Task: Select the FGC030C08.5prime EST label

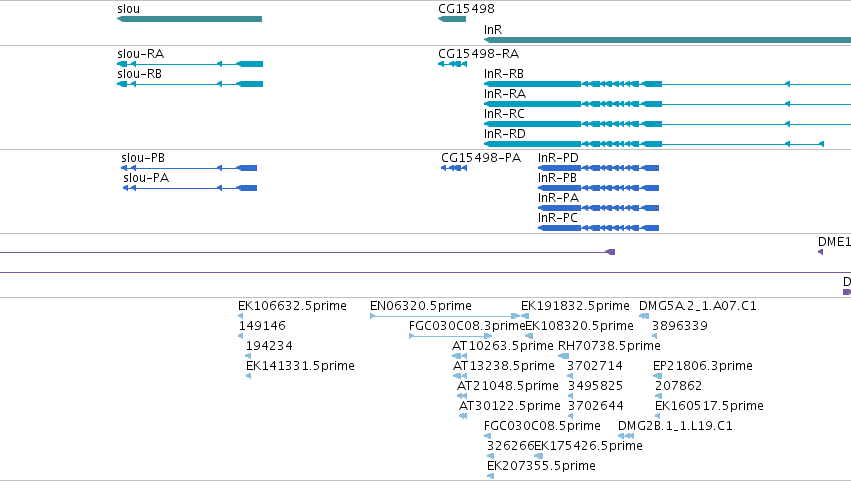Action: tap(542, 427)
